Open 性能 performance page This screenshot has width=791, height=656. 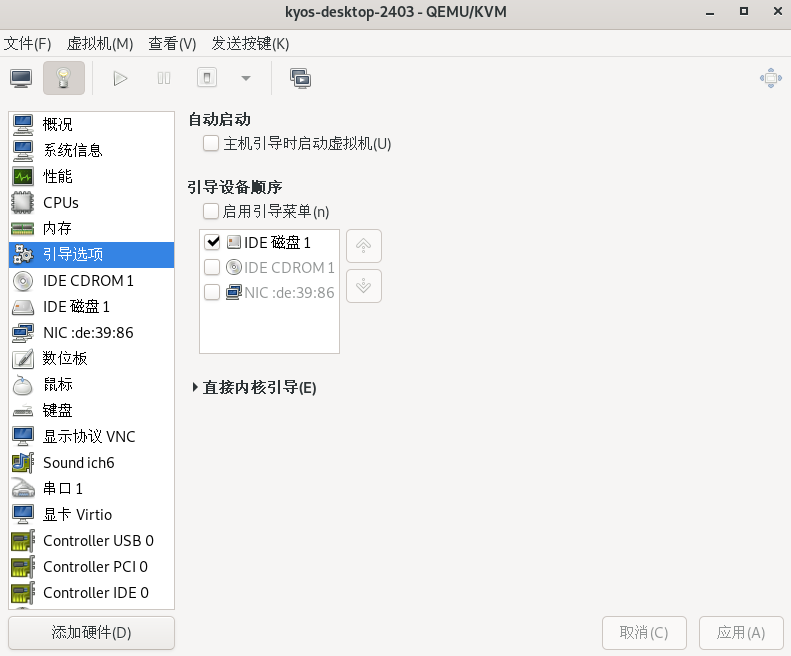[x=92, y=176]
